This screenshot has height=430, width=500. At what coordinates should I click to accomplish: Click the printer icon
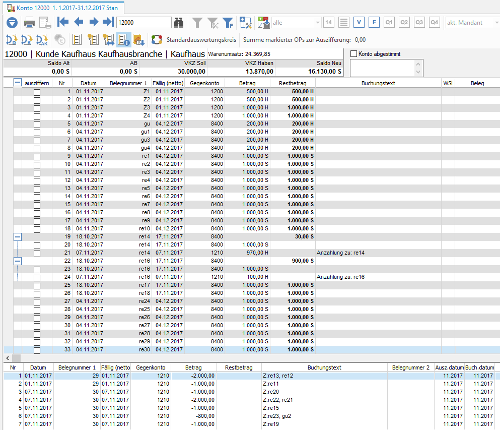point(30,23)
